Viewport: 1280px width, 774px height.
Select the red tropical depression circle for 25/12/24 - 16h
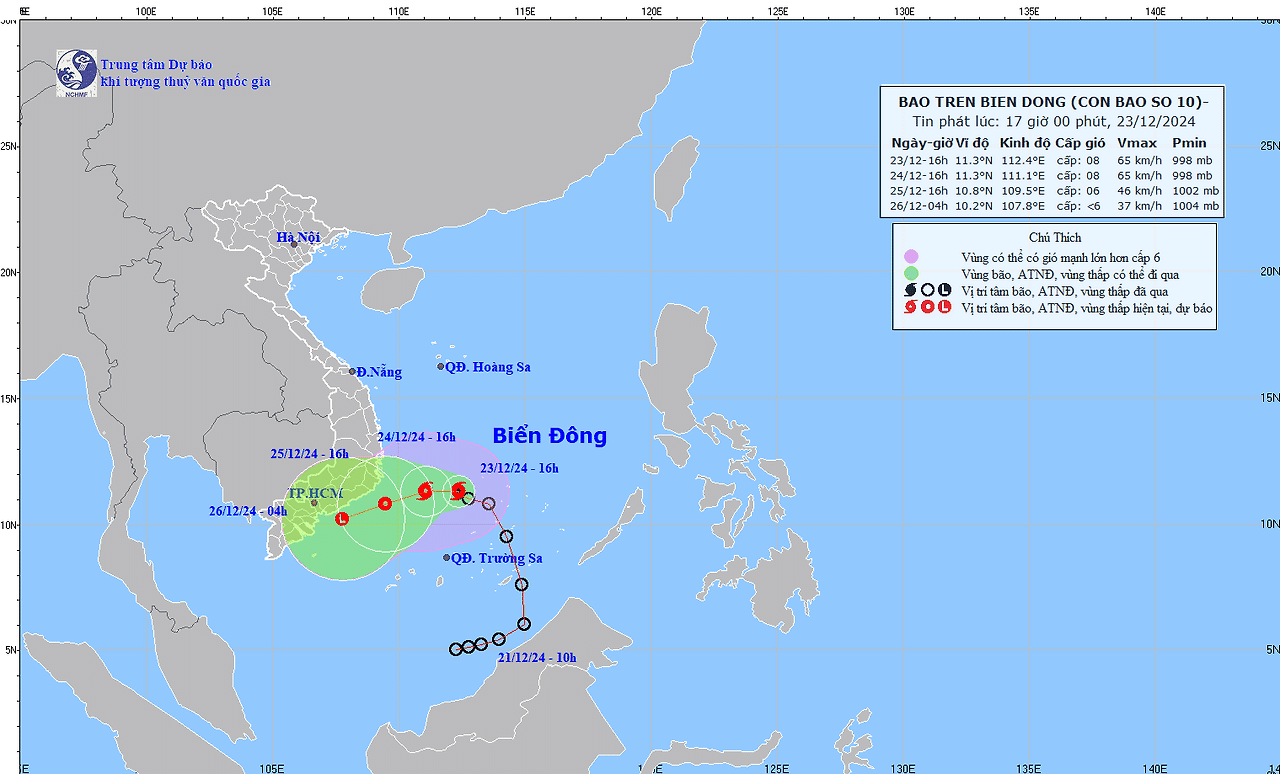(x=385, y=503)
